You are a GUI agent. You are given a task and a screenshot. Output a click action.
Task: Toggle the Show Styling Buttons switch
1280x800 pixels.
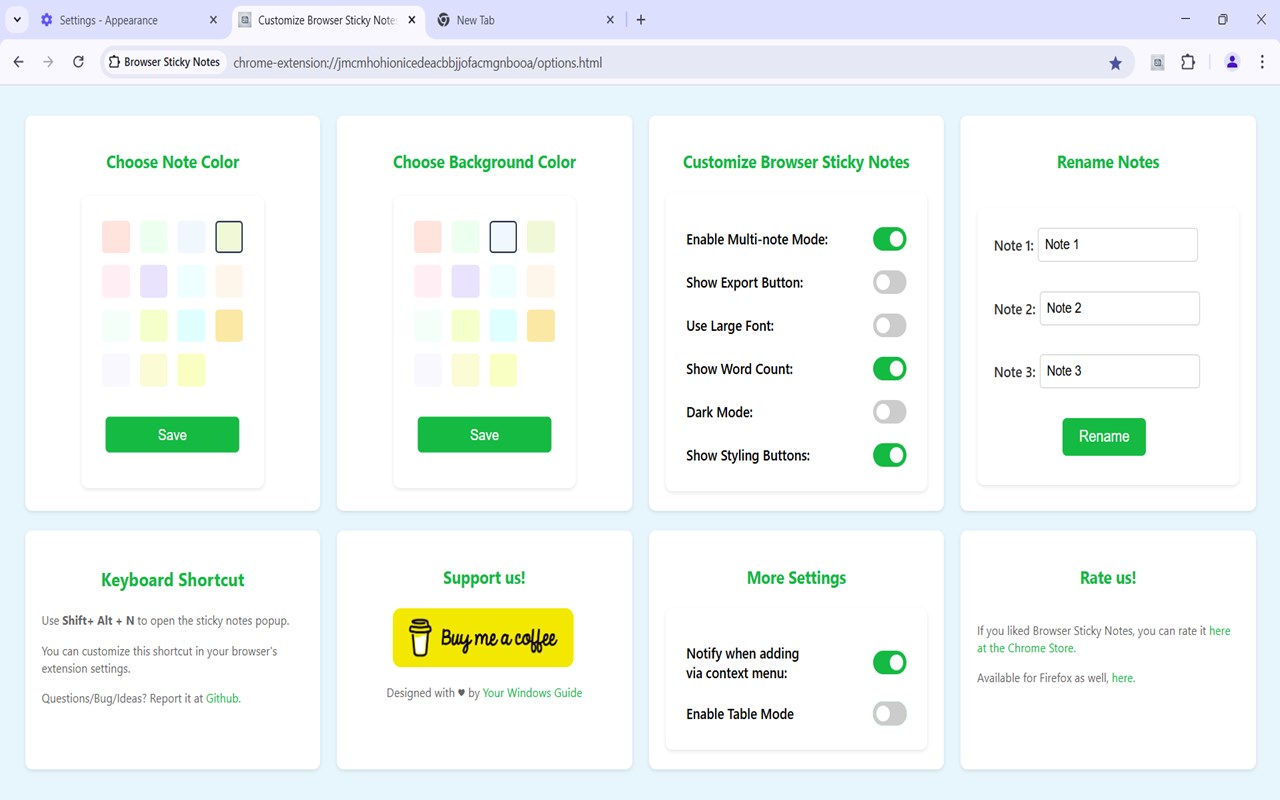pyautogui.click(x=889, y=455)
